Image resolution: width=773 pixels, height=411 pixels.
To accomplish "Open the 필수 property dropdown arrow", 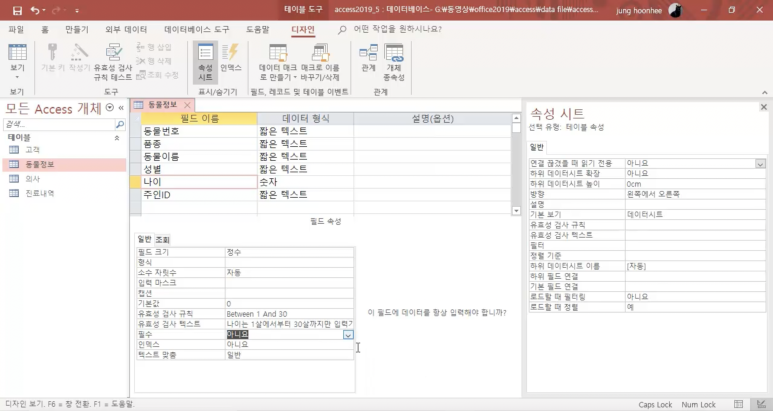I will coord(348,335).
